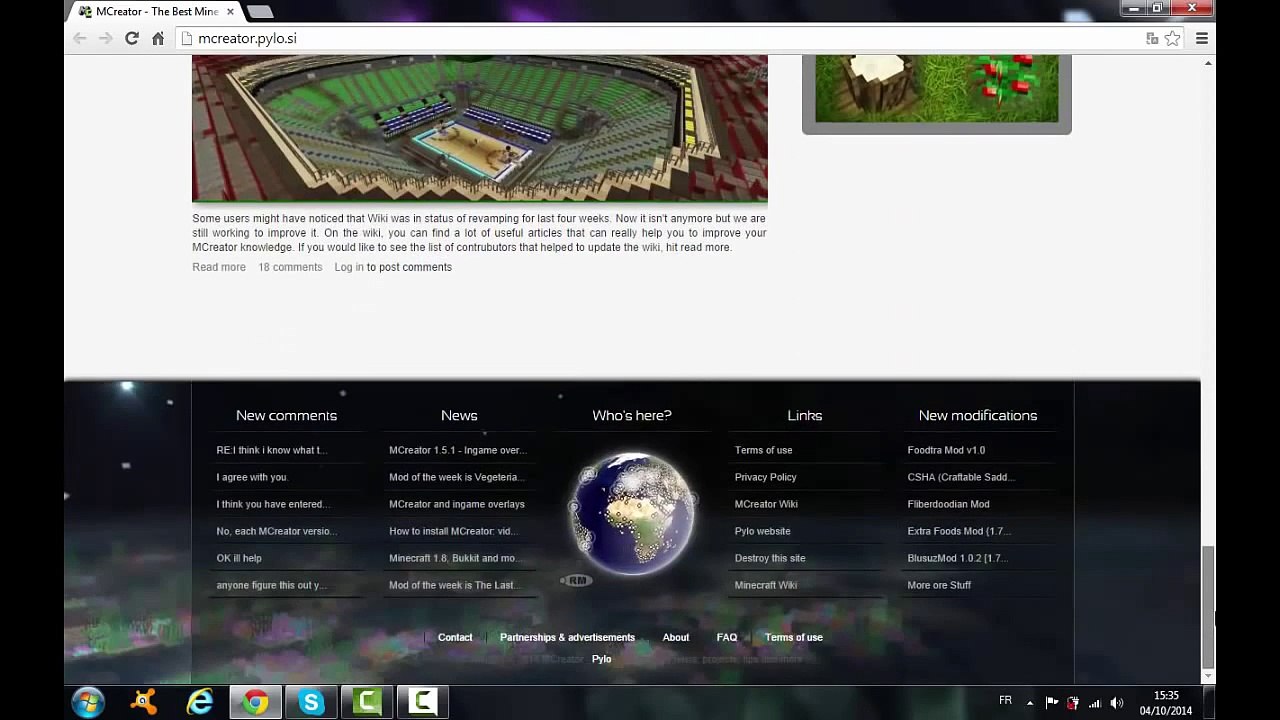1280x720 pixels.
Task: Click About in footer menu
Action: [x=675, y=637]
